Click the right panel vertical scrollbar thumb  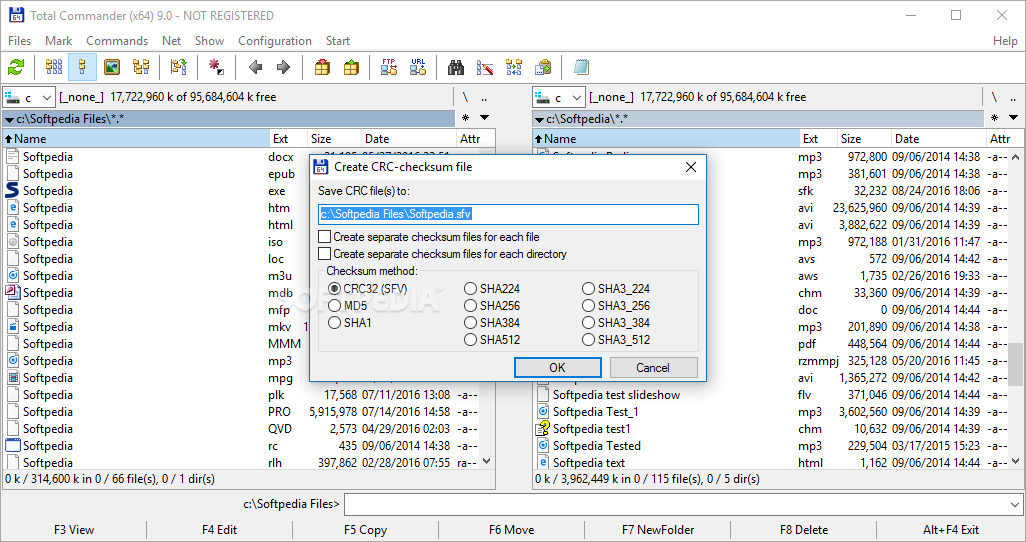click(x=1015, y=364)
